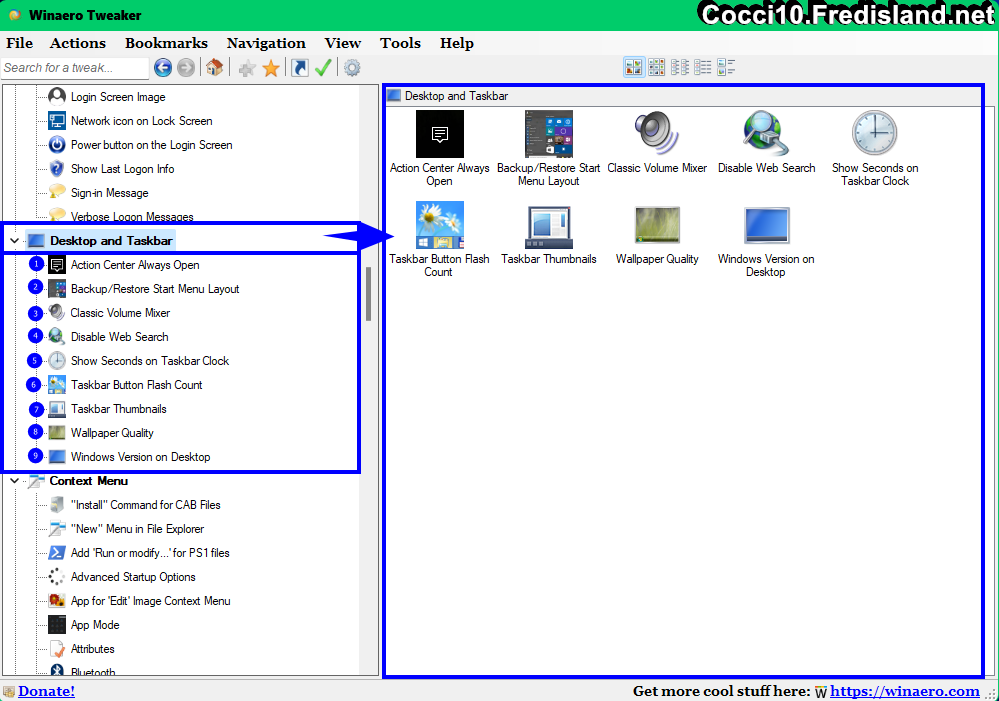Open the View menu
The image size is (999, 701).
(x=343, y=43)
